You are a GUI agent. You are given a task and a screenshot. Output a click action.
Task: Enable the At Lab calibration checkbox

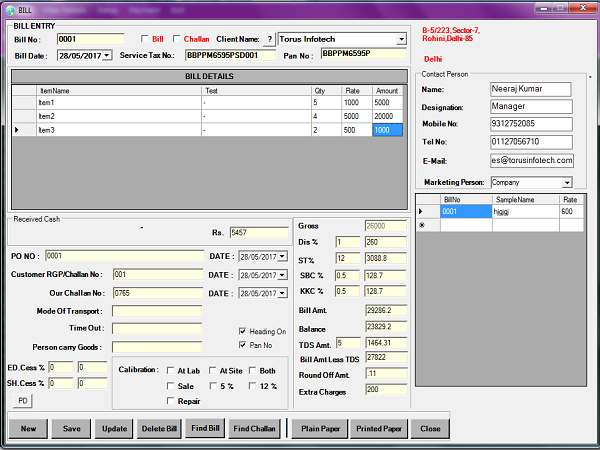[170, 370]
